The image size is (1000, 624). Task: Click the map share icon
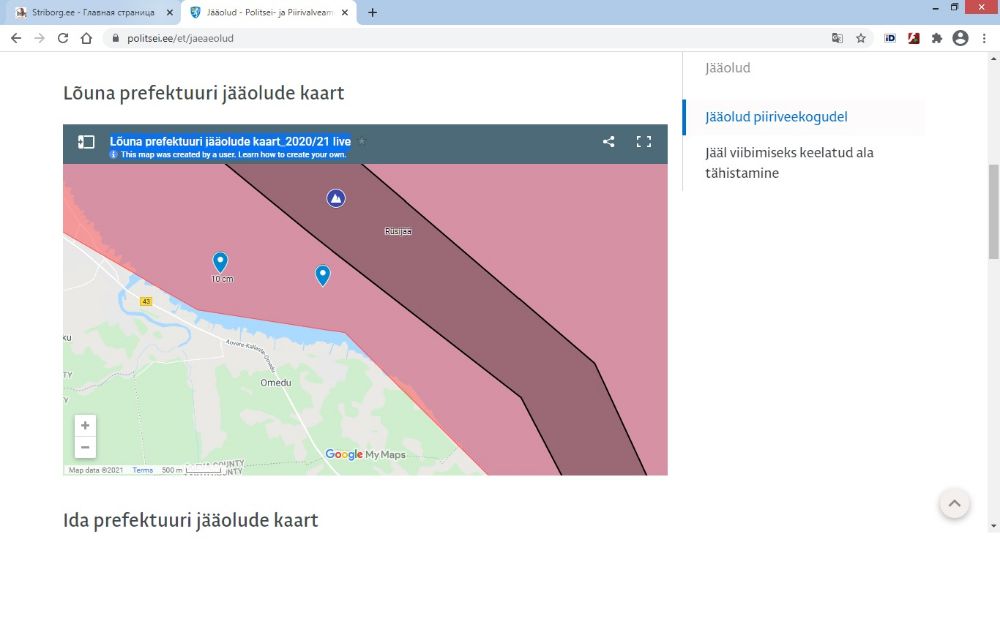pyautogui.click(x=608, y=142)
